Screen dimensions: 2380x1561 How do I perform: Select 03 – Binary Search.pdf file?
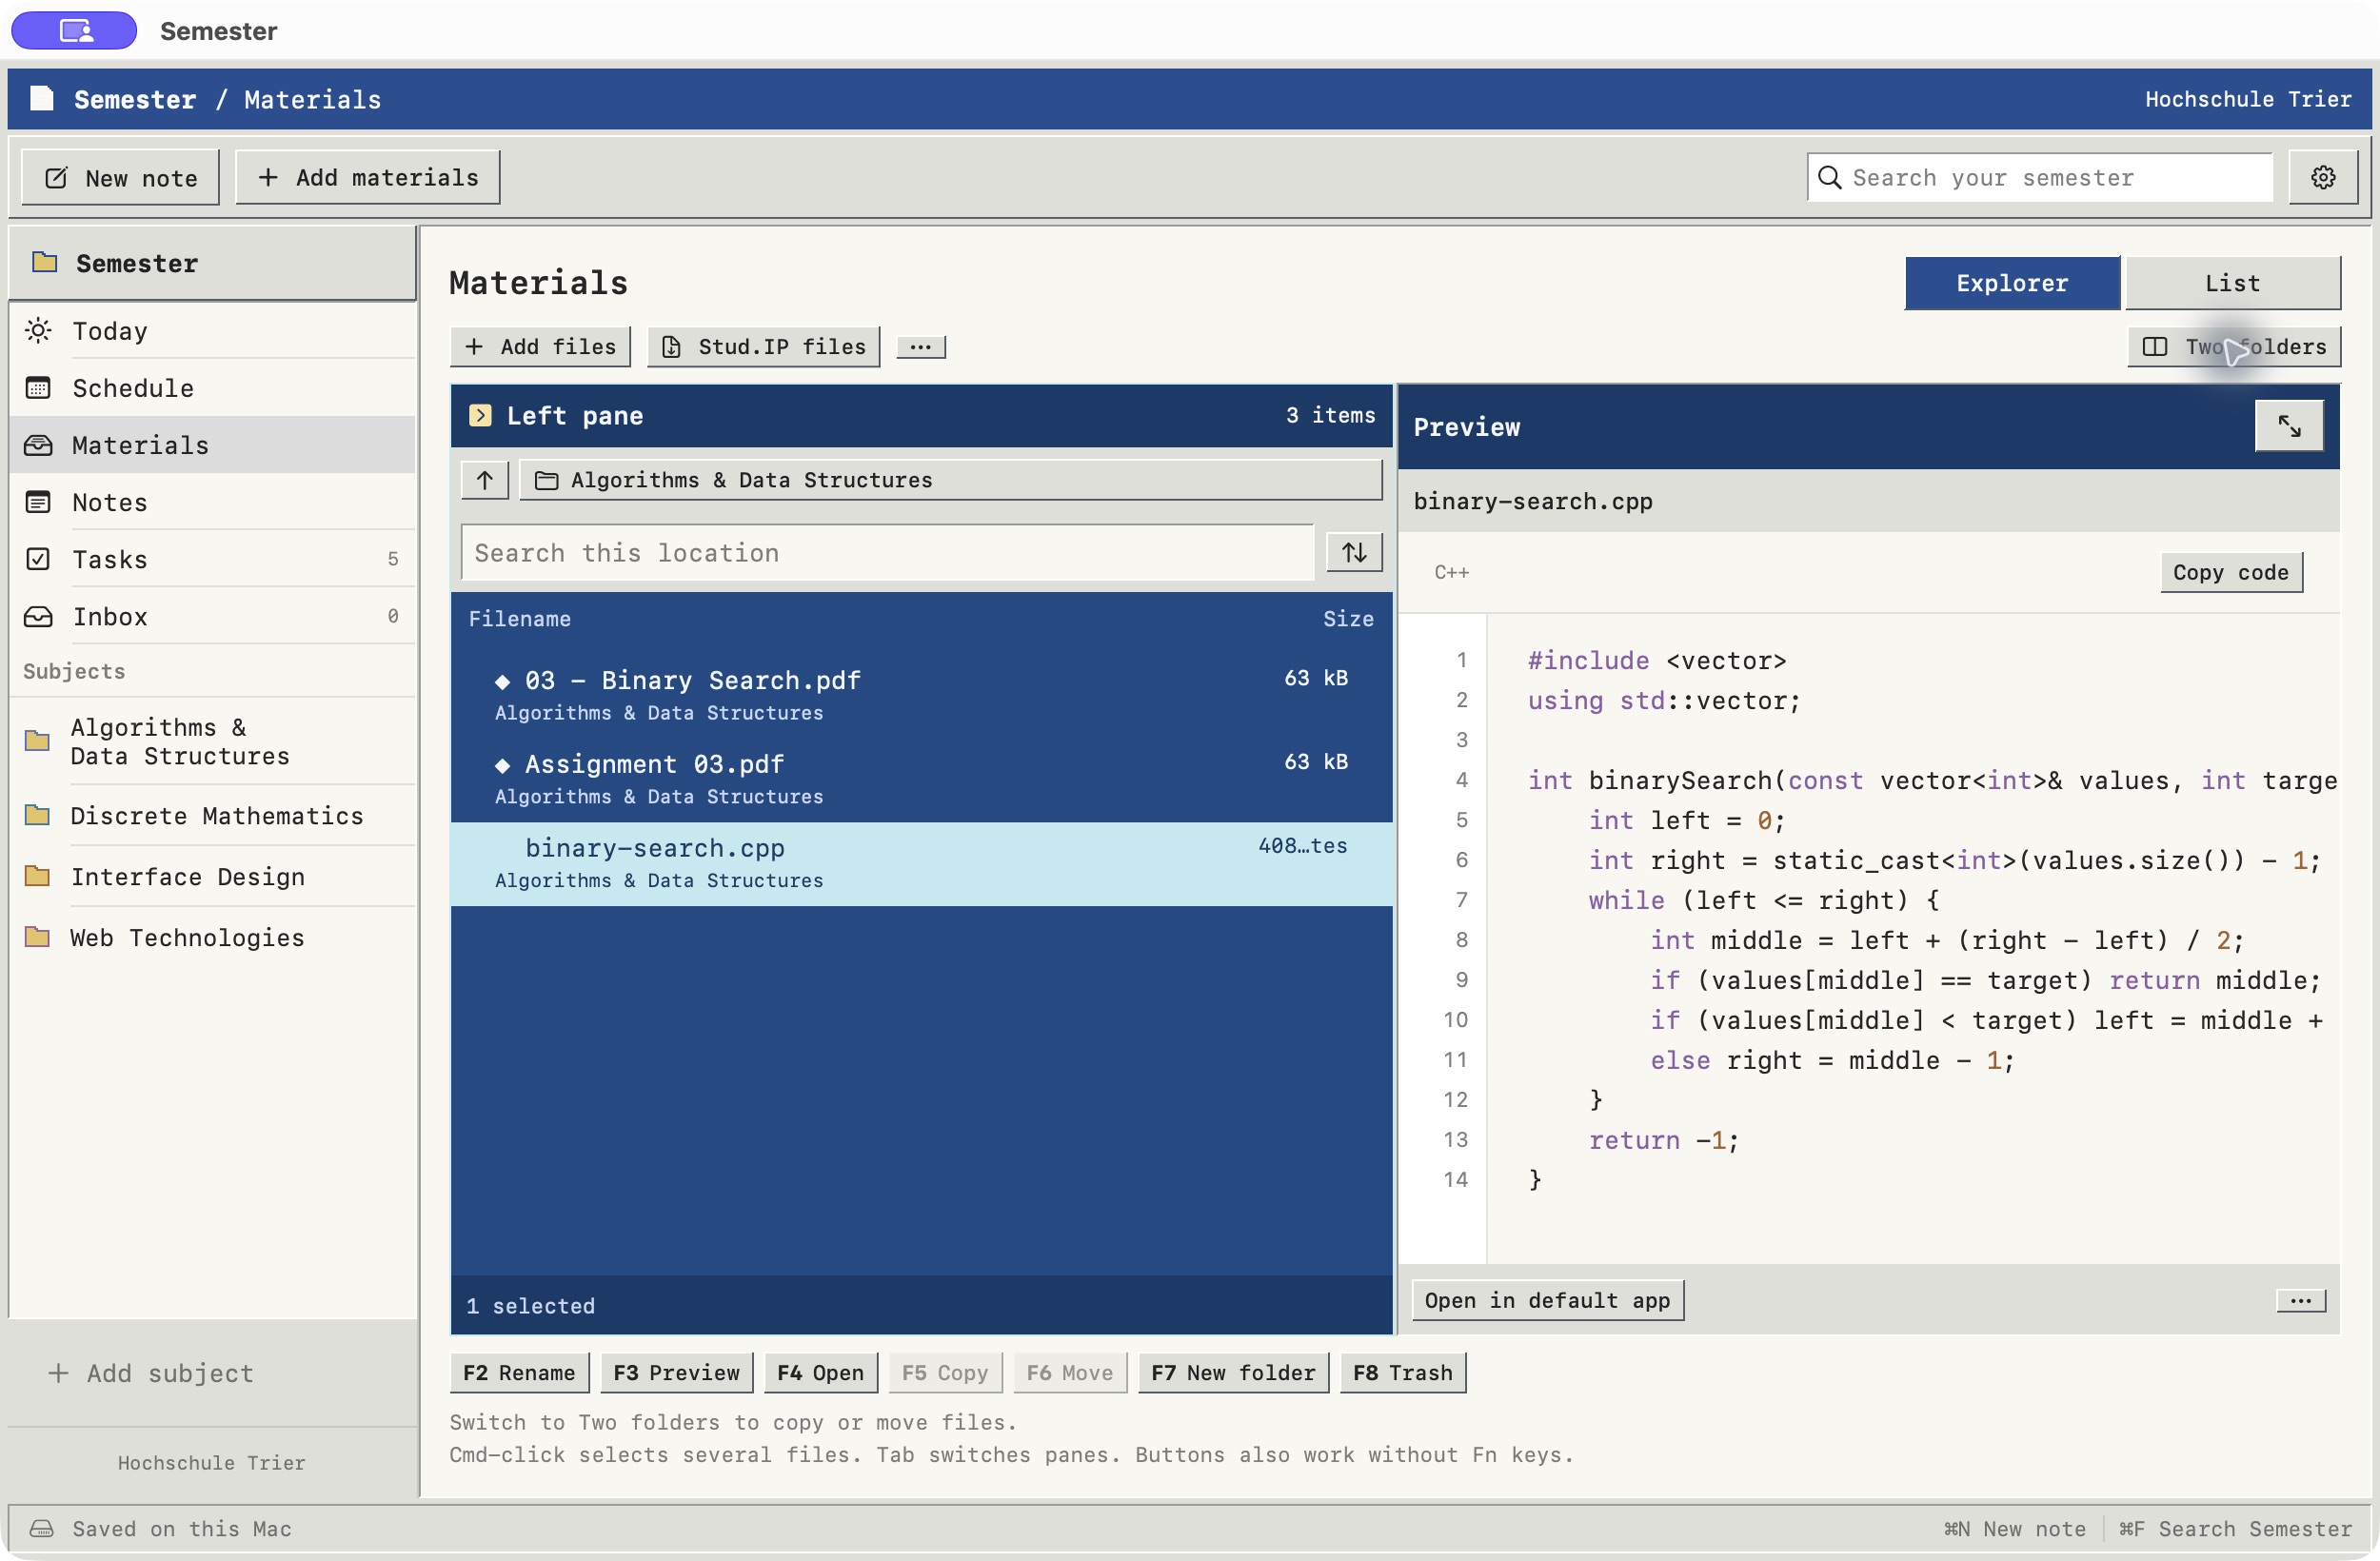click(921, 695)
